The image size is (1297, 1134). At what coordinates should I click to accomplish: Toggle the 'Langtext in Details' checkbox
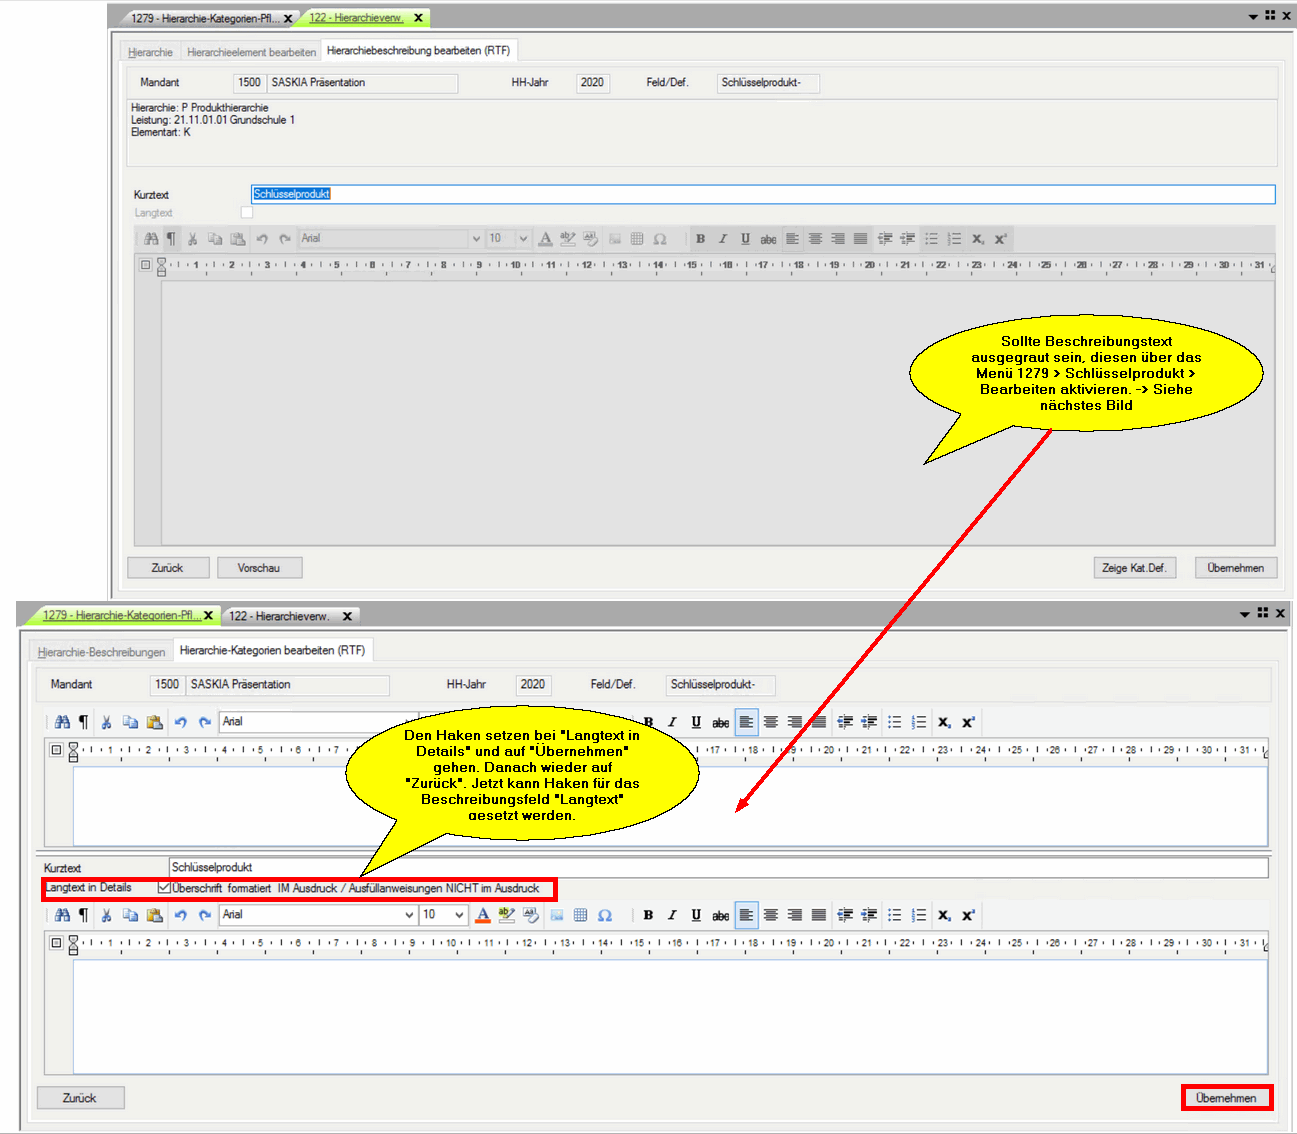click(x=164, y=888)
